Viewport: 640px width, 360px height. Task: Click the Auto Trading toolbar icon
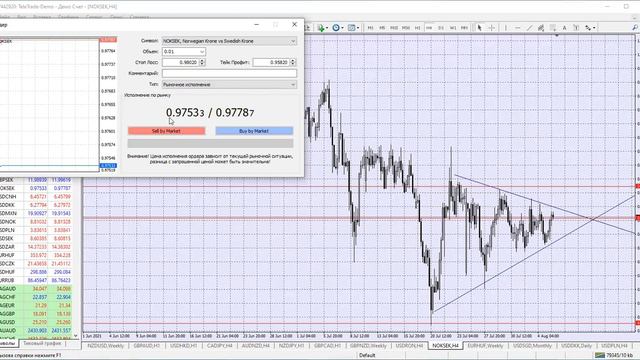322,28
